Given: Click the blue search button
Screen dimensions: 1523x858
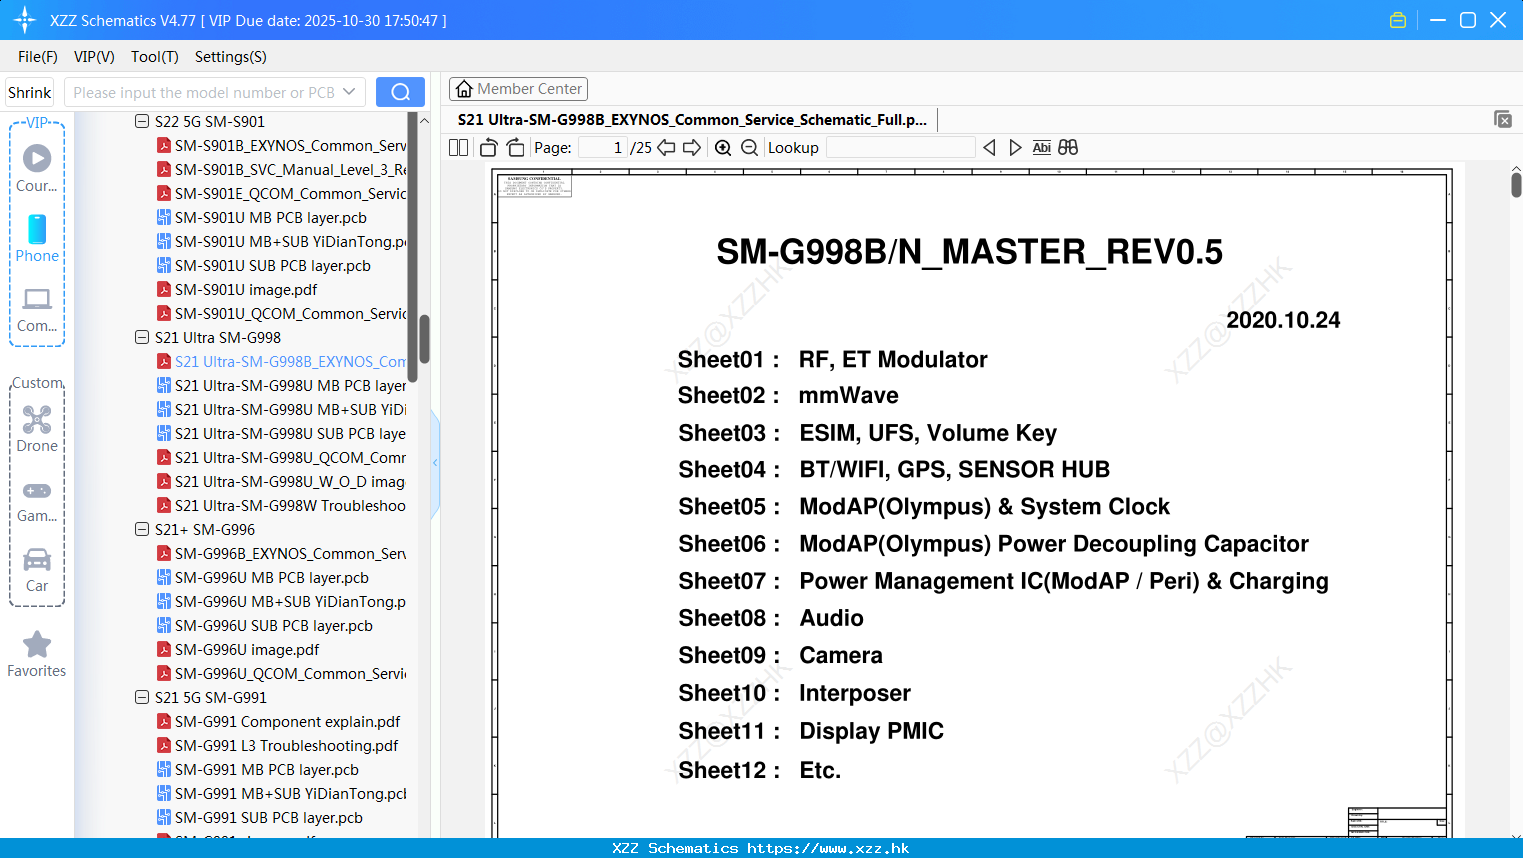Looking at the screenshot, I should (x=400, y=92).
